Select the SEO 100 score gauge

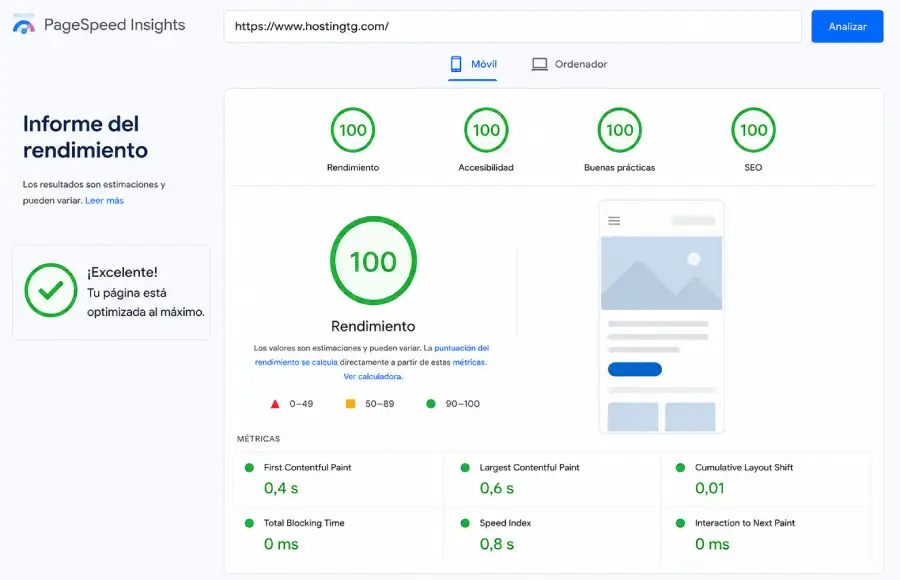point(753,130)
